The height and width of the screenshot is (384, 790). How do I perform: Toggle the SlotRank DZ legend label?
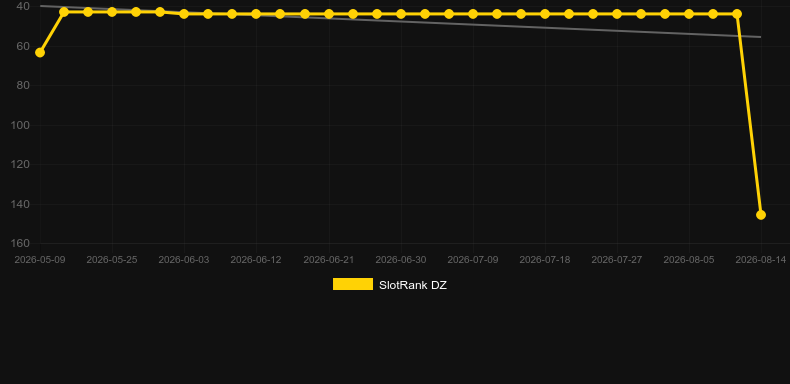pyautogui.click(x=413, y=285)
